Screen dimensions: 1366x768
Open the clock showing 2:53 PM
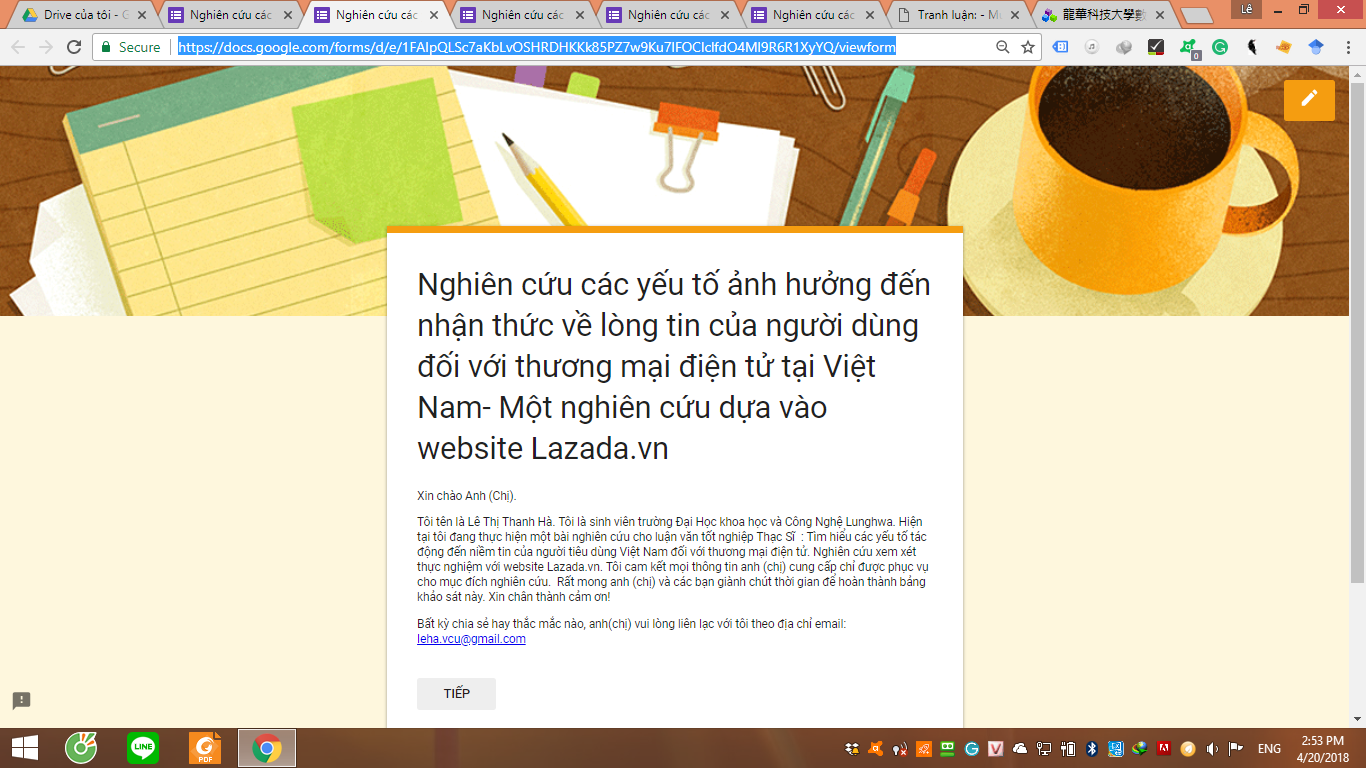tap(1322, 748)
